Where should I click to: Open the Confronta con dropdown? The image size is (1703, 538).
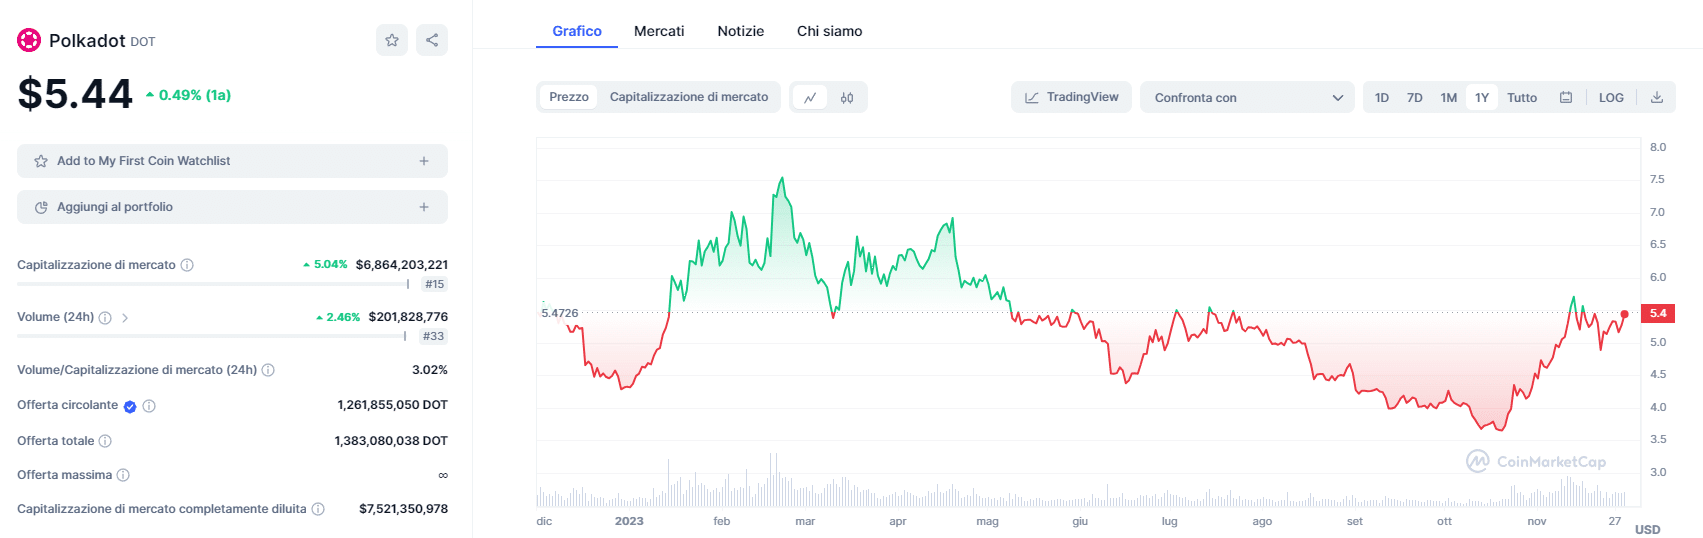(x=1247, y=97)
